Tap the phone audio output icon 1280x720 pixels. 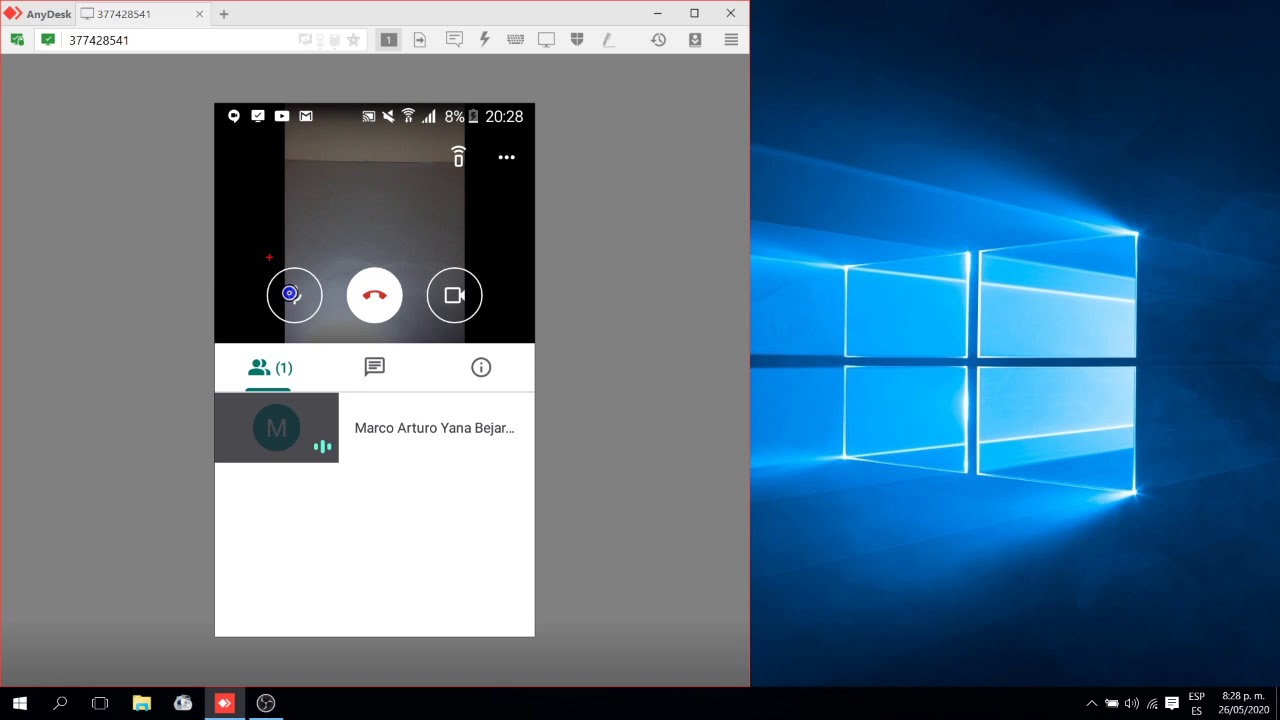(x=458, y=156)
